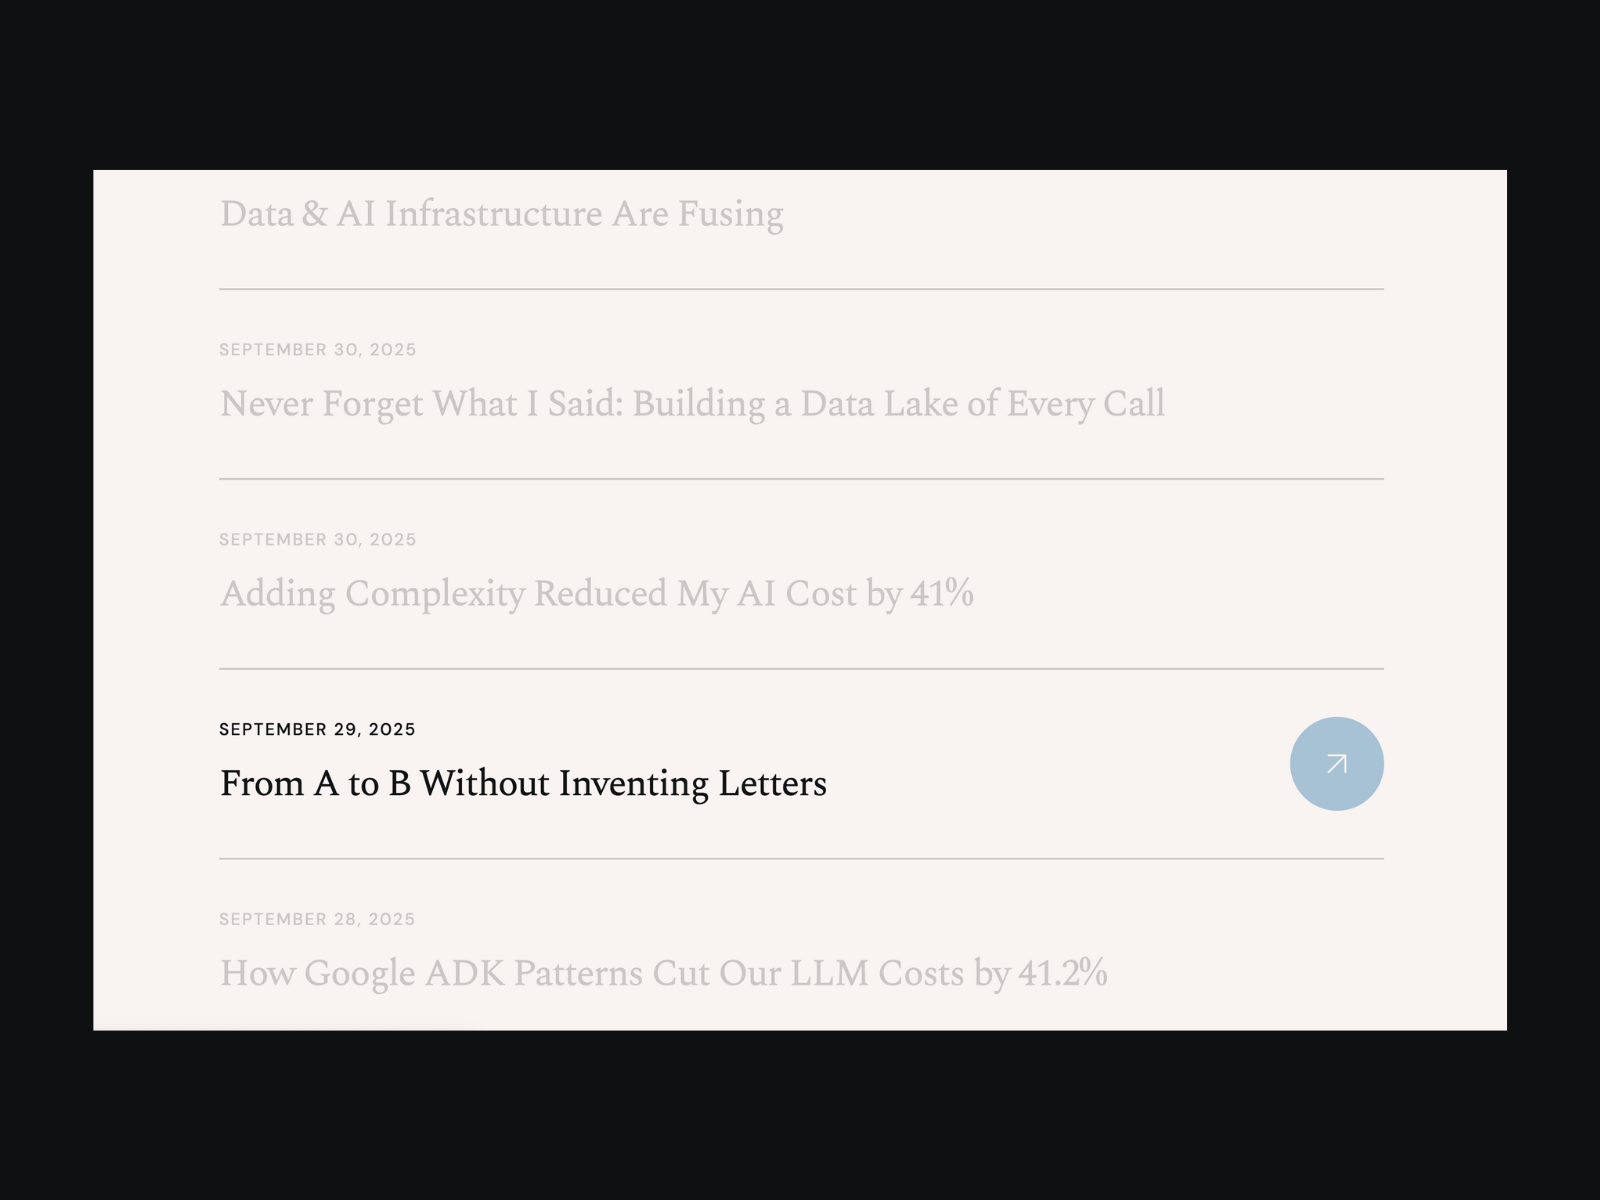
Task: Open 'Adding Complexity Reduced My AI Cost' post
Action: pyautogui.click(x=596, y=594)
